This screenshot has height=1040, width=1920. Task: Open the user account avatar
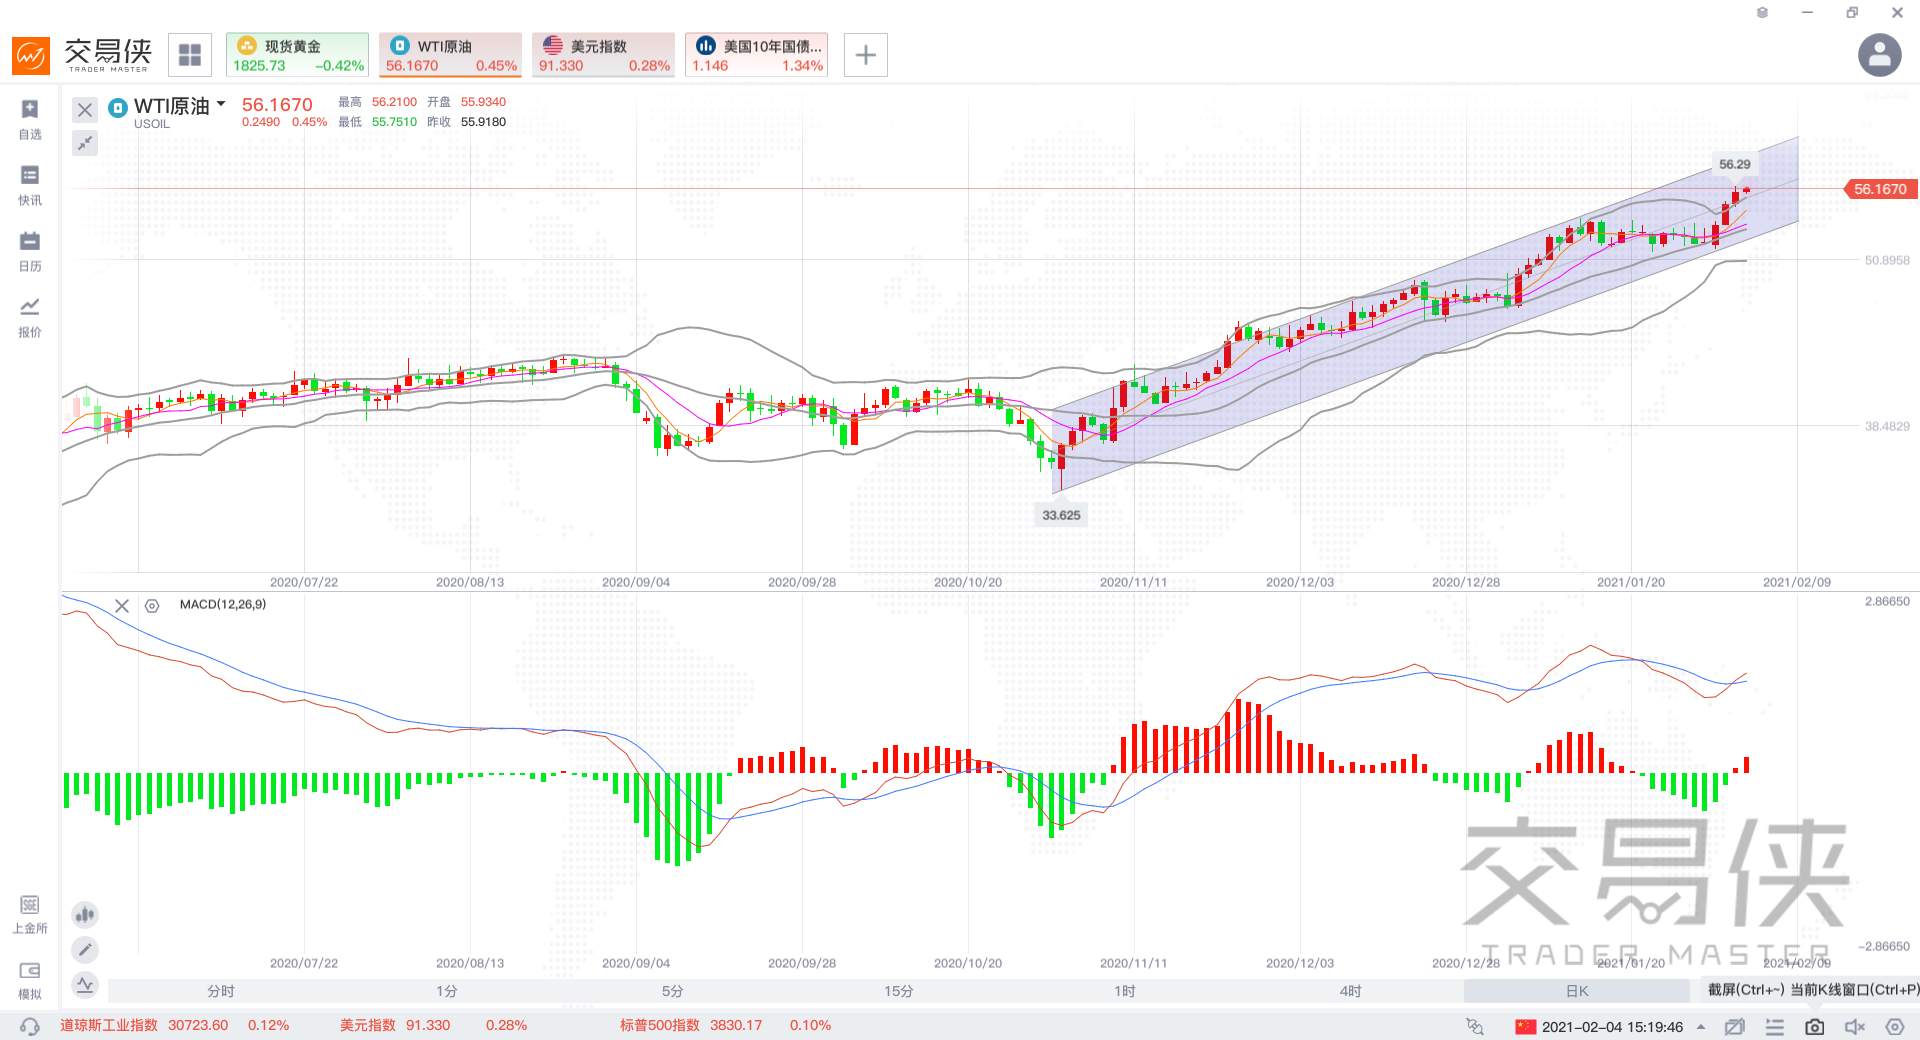pos(1879,55)
